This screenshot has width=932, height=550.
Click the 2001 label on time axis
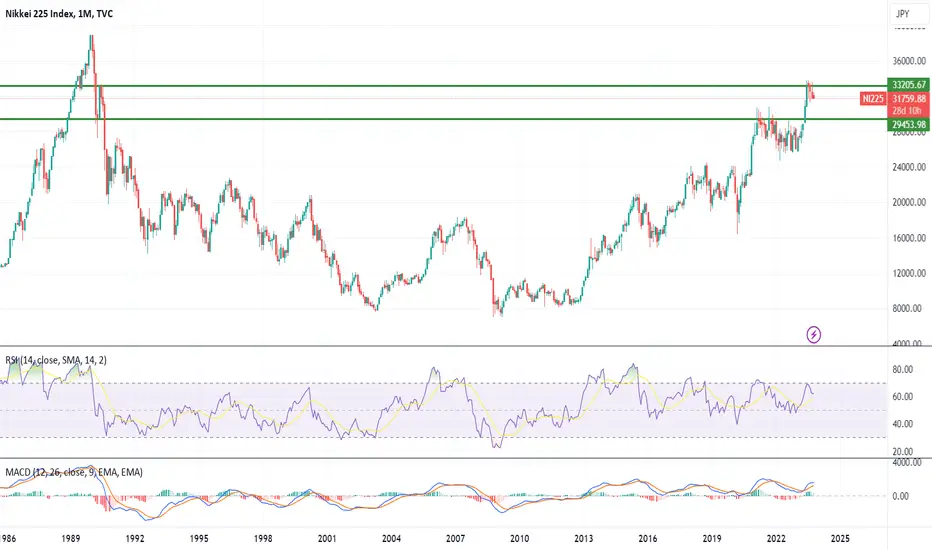pos(327,539)
